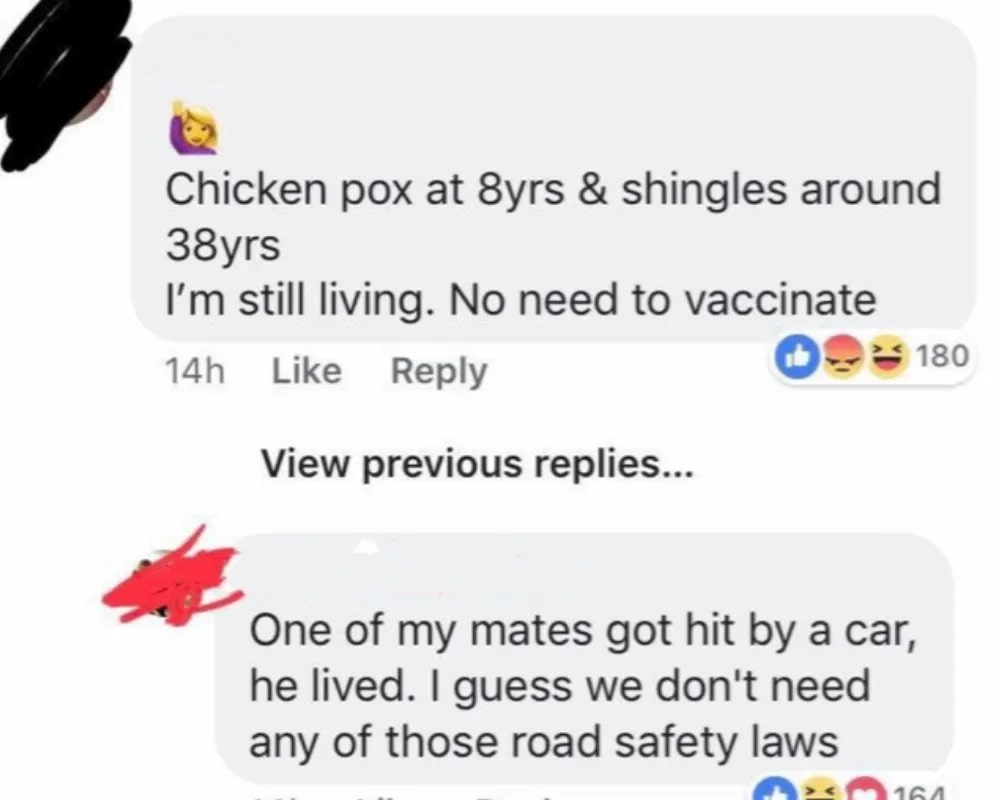
Task: Select the 'any of those road safety laws' line
Action: (543, 742)
